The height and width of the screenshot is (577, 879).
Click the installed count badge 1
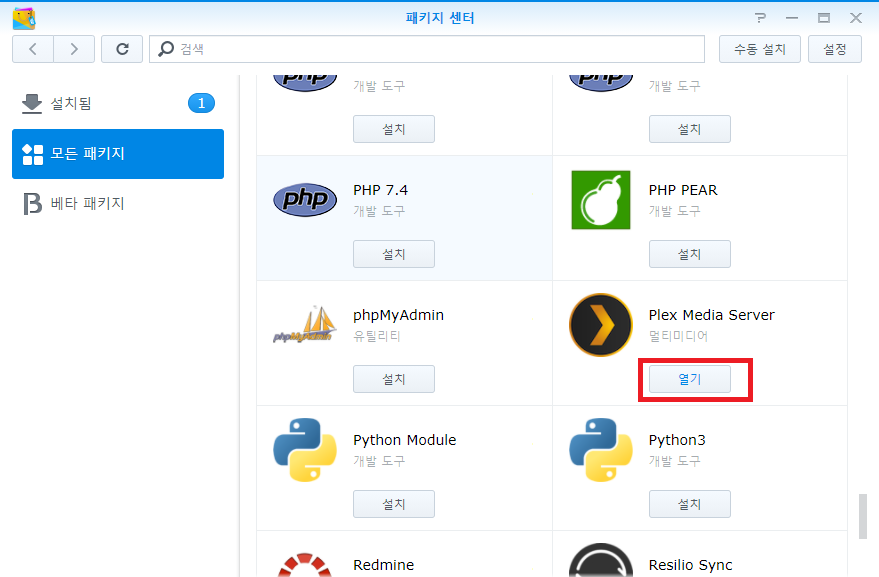(x=201, y=103)
